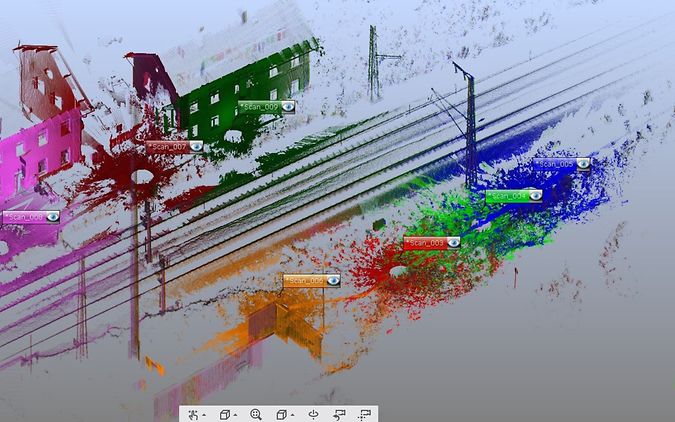This screenshot has height=422, width=675.
Task: Click the zoom extents magnifier icon
Action: coord(256,414)
